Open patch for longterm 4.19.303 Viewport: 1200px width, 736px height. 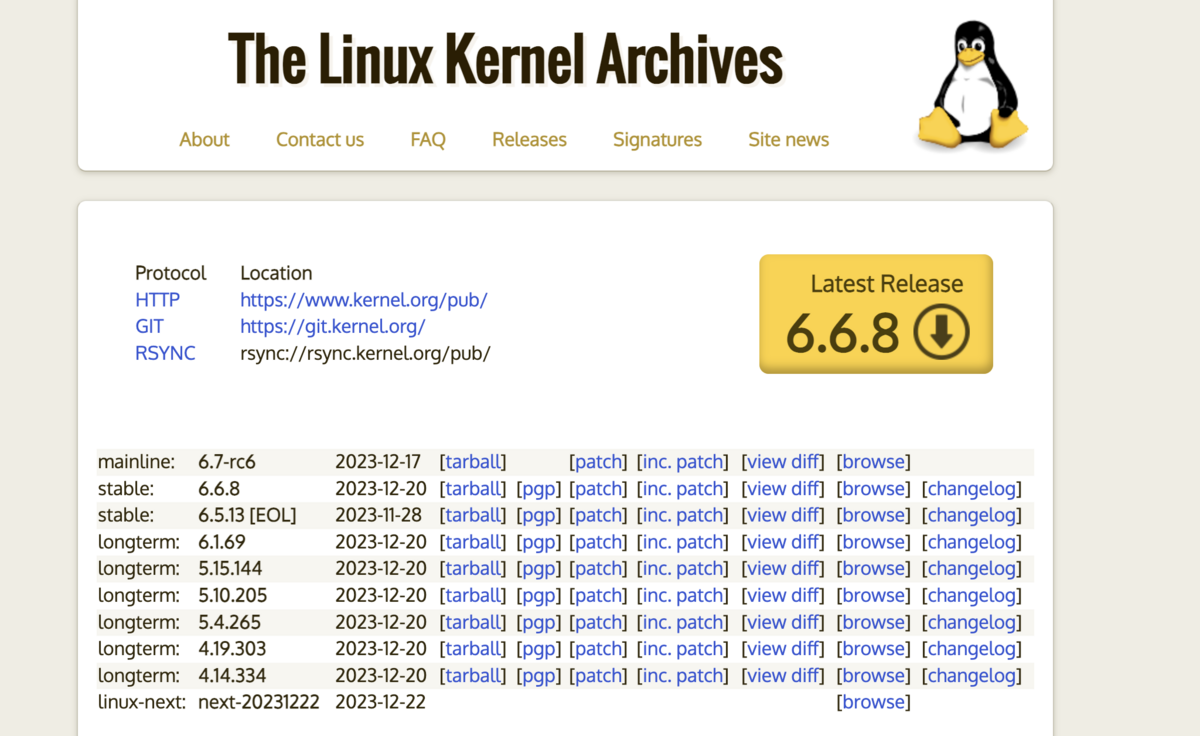598,648
